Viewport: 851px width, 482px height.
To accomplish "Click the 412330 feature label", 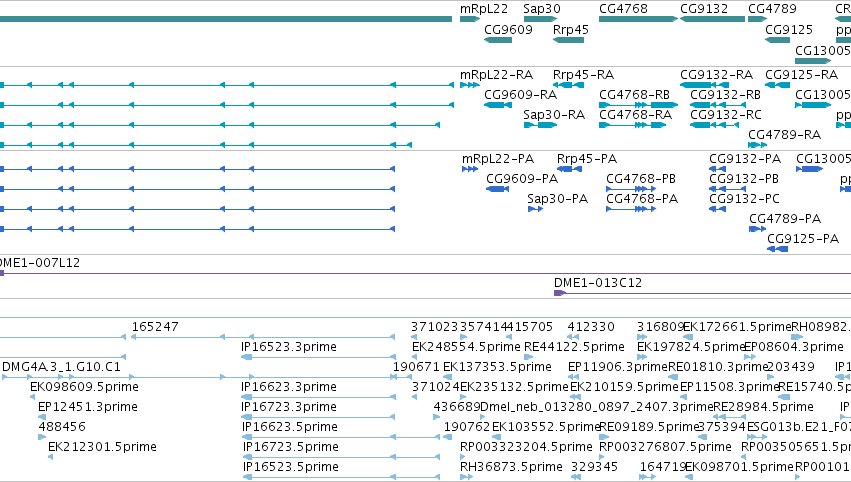I will (591, 327).
